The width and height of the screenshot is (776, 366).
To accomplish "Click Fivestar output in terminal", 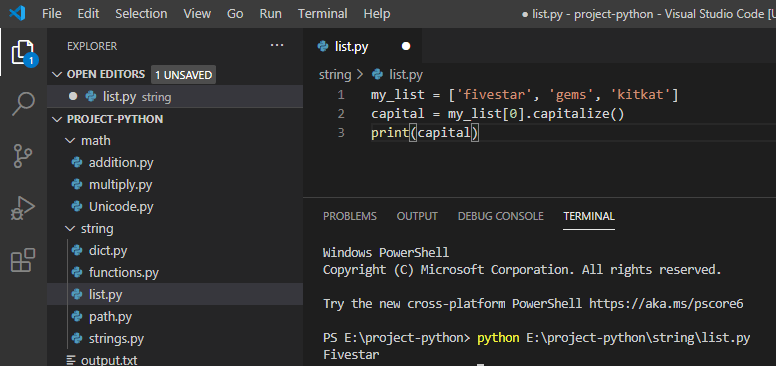I will click(351, 354).
